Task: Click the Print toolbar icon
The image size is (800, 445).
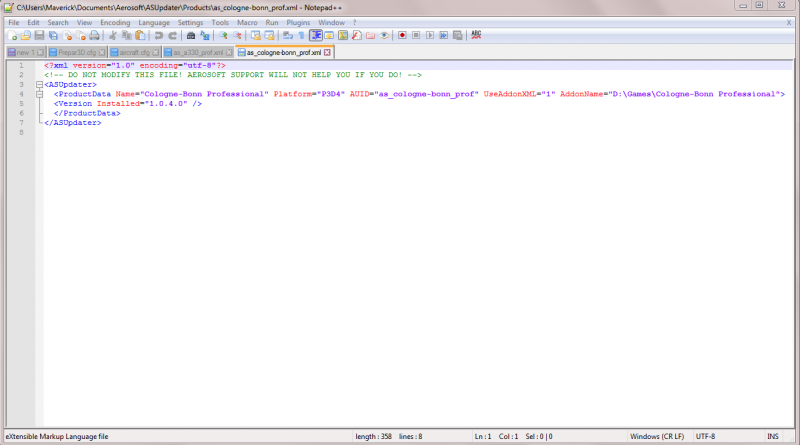Action: [94, 35]
